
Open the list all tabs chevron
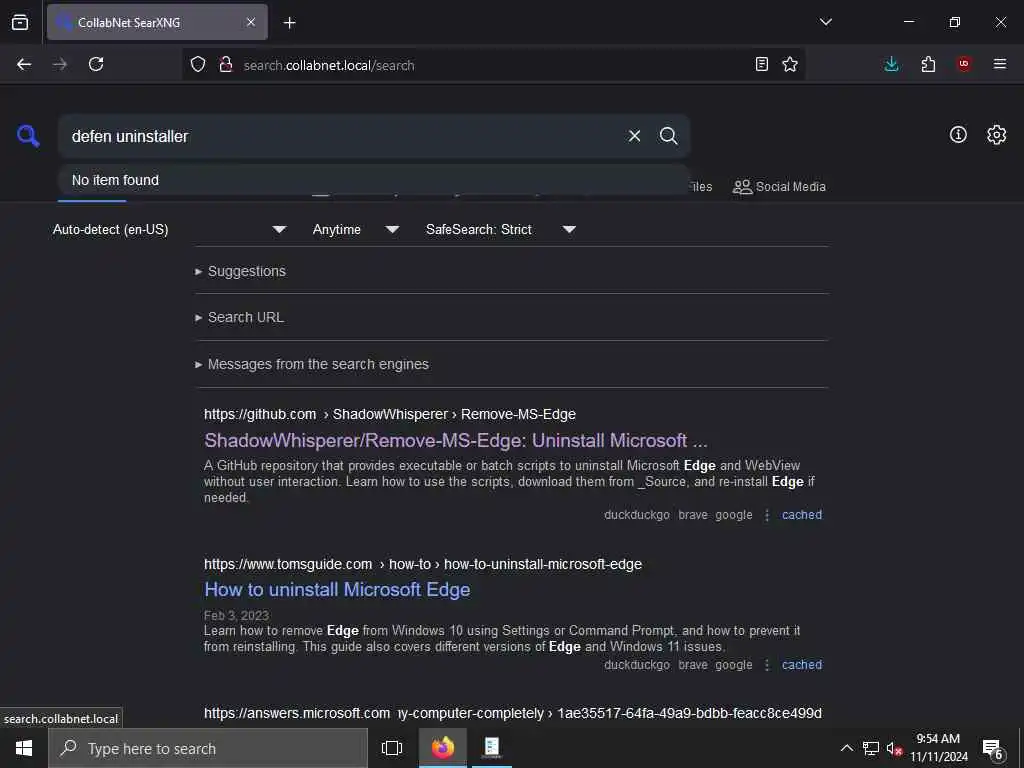(825, 22)
